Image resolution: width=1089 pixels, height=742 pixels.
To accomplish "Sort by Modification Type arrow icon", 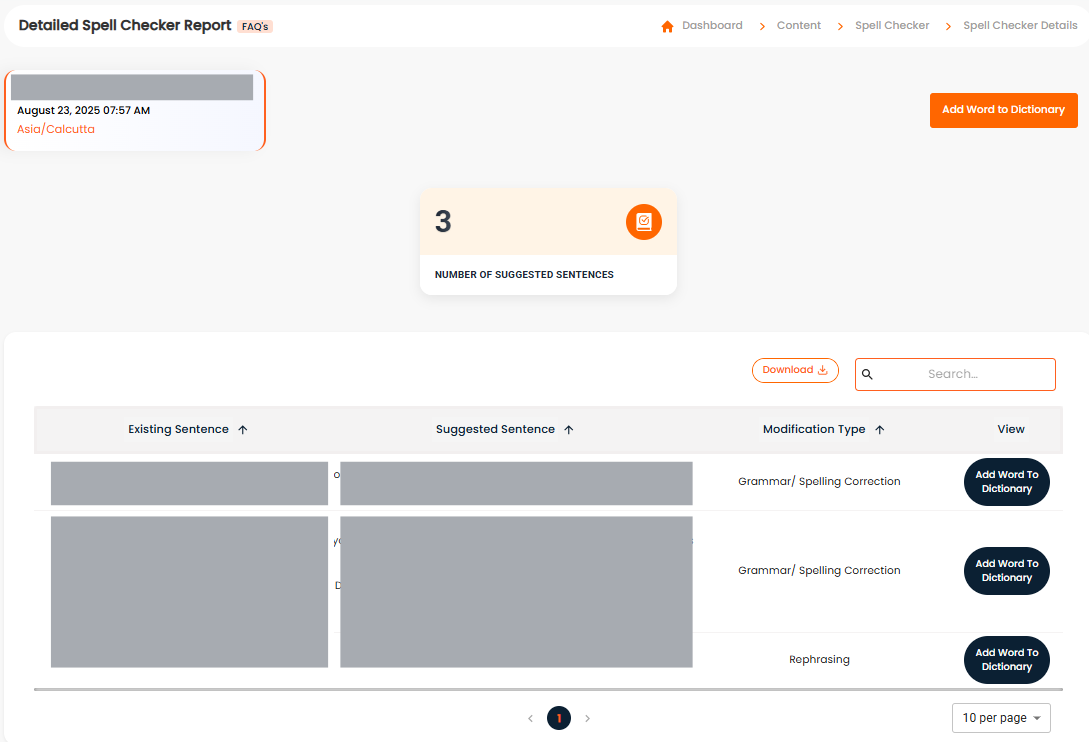I will coord(880,430).
